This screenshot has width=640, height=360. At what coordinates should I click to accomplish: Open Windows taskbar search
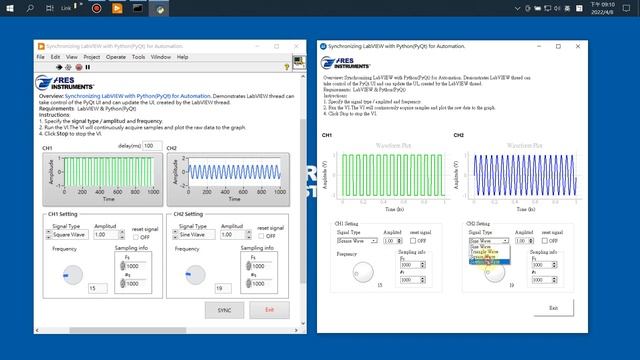[30, 8]
